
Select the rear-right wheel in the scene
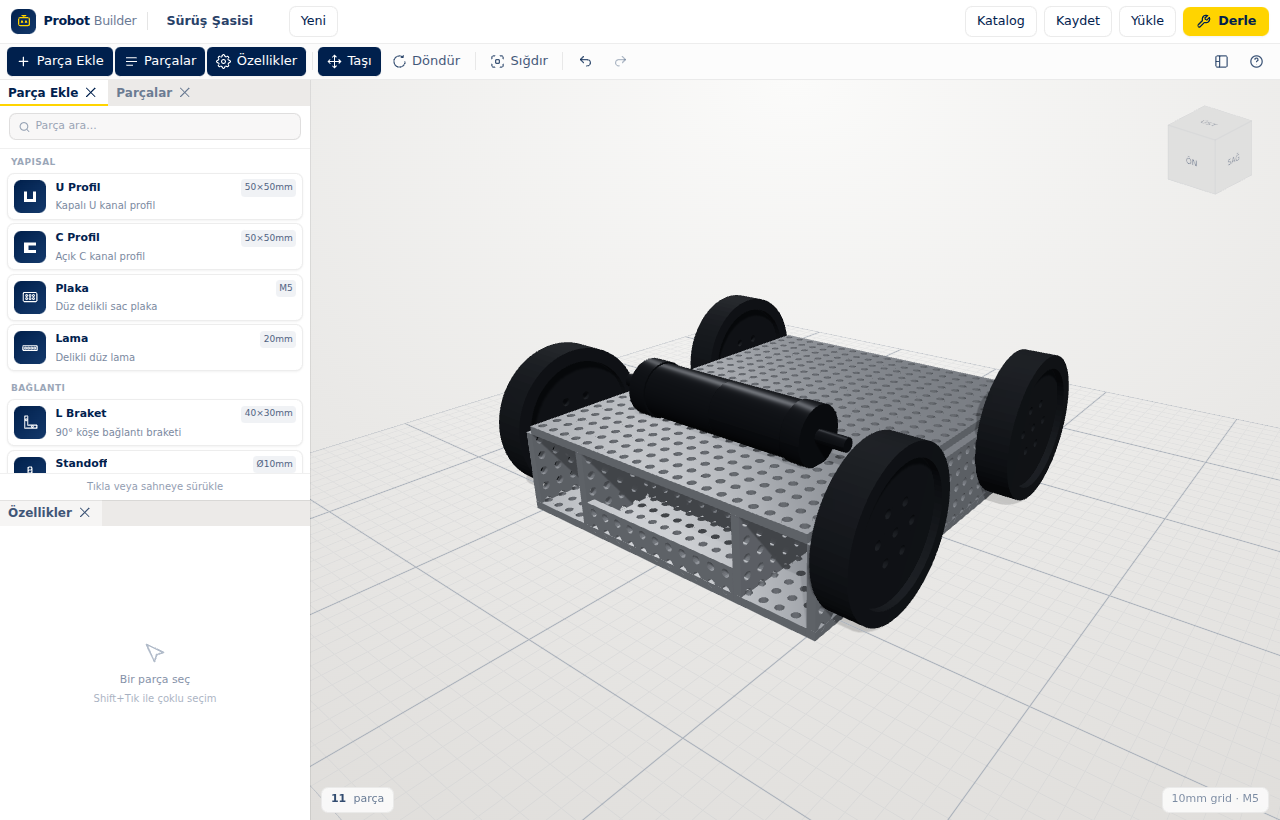point(1022,424)
